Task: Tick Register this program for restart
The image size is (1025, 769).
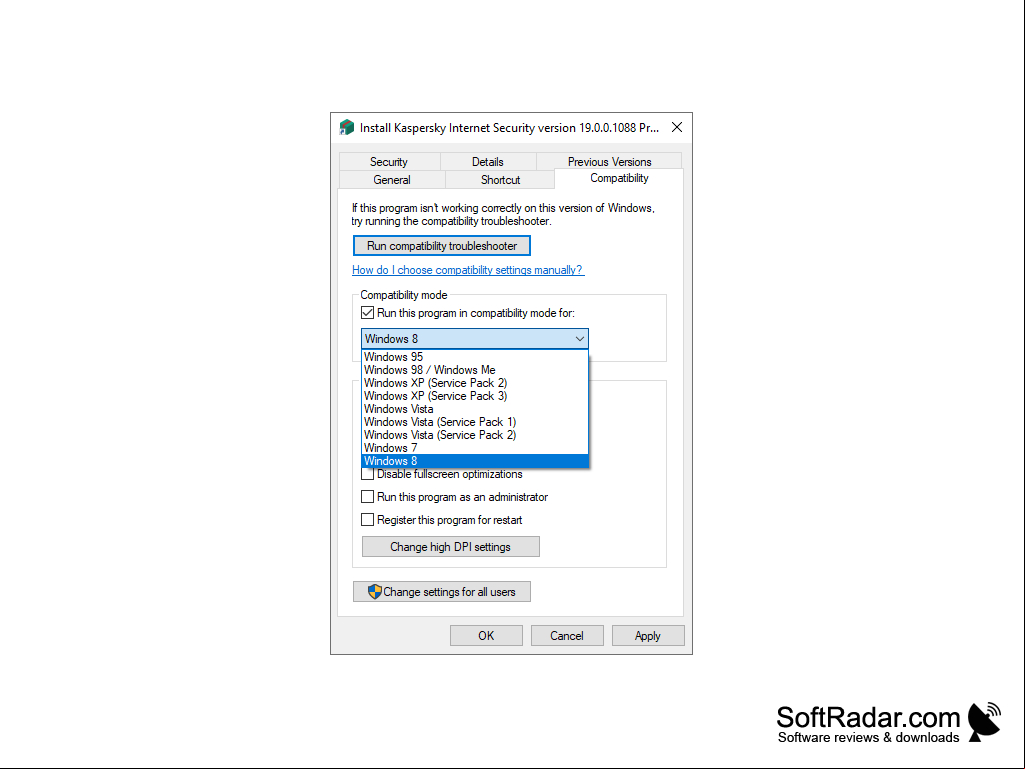Action: [367, 520]
